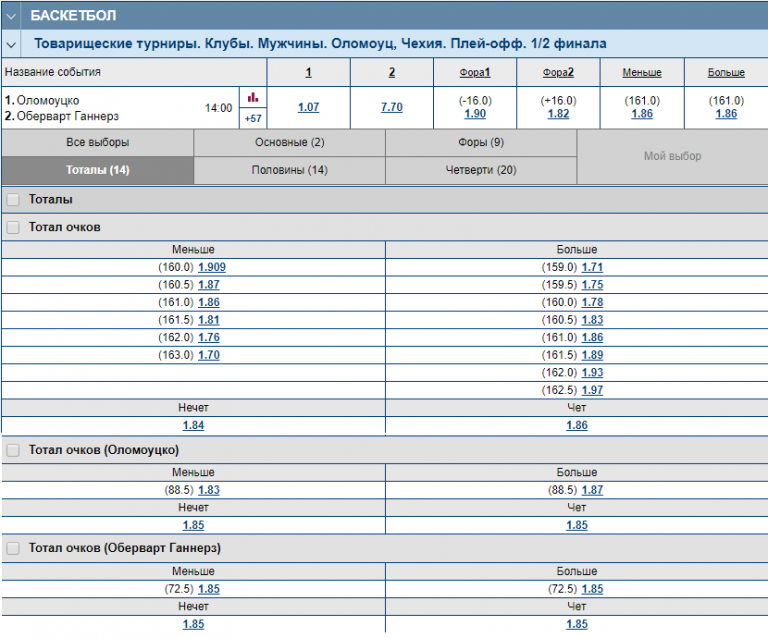The height and width of the screenshot is (638, 768).
Task: Open the Мой выбор panel
Action: tap(673, 156)
